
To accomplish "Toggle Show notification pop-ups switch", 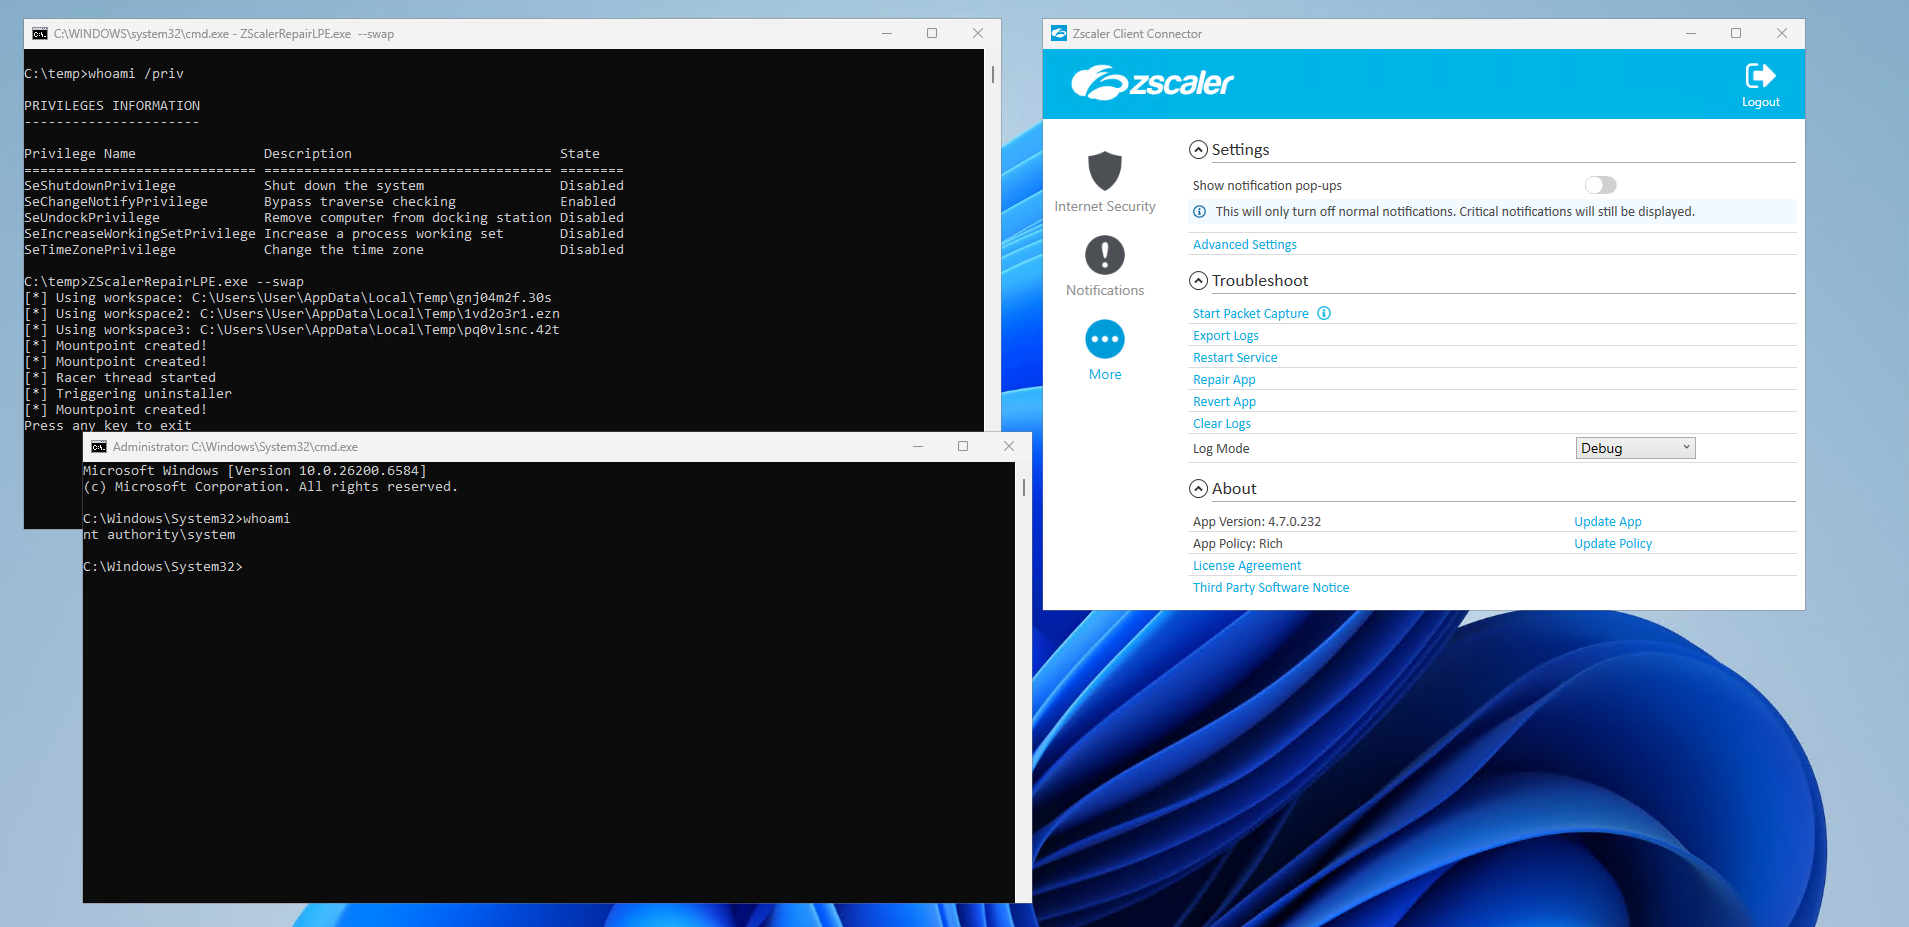I will pos(1600,185).
